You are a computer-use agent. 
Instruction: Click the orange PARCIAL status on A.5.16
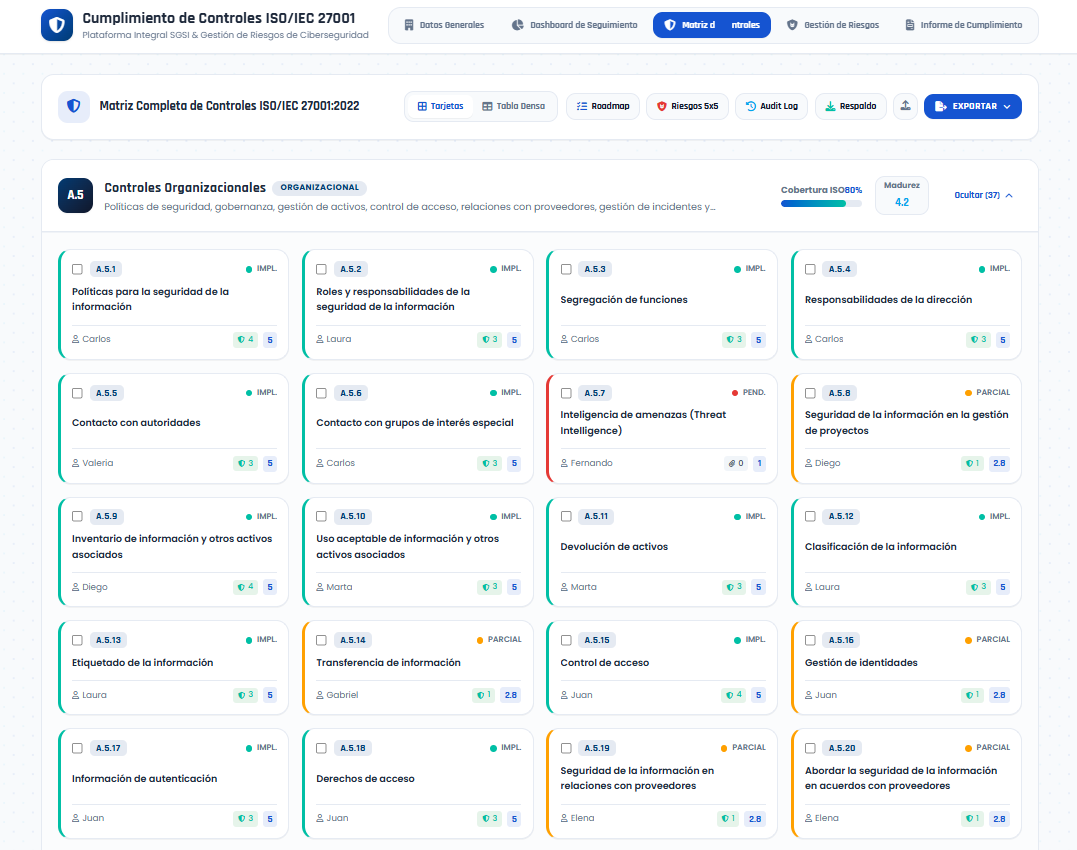coord(987,640)
